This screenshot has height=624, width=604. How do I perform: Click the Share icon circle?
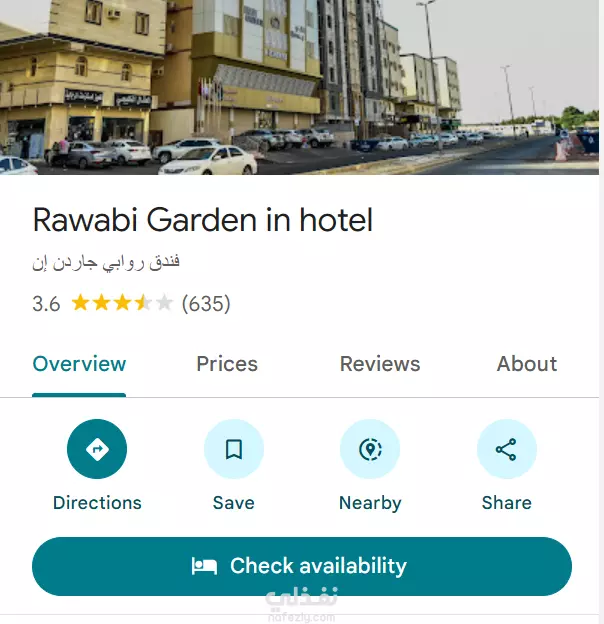click(507, 449)
